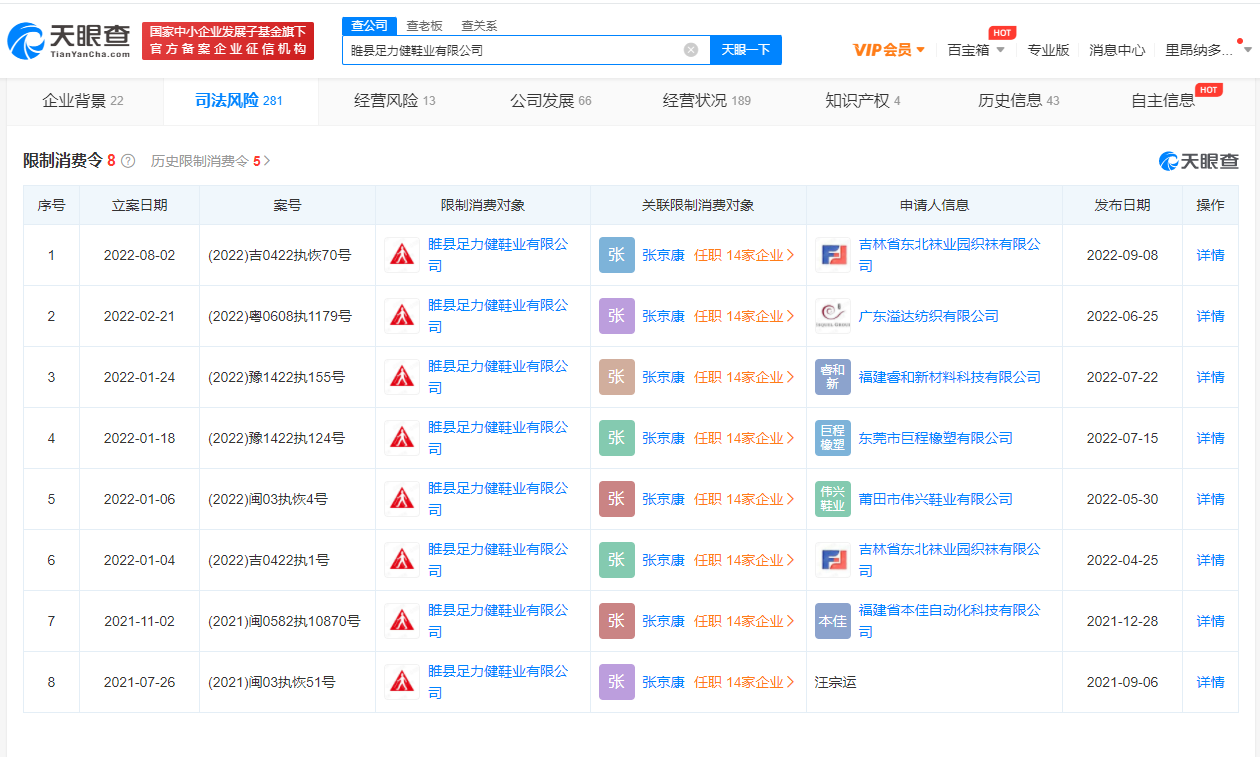Click the company logo in row 1 限制消费对象
This screenshot has height=757, width=1260.
[402, 255]
